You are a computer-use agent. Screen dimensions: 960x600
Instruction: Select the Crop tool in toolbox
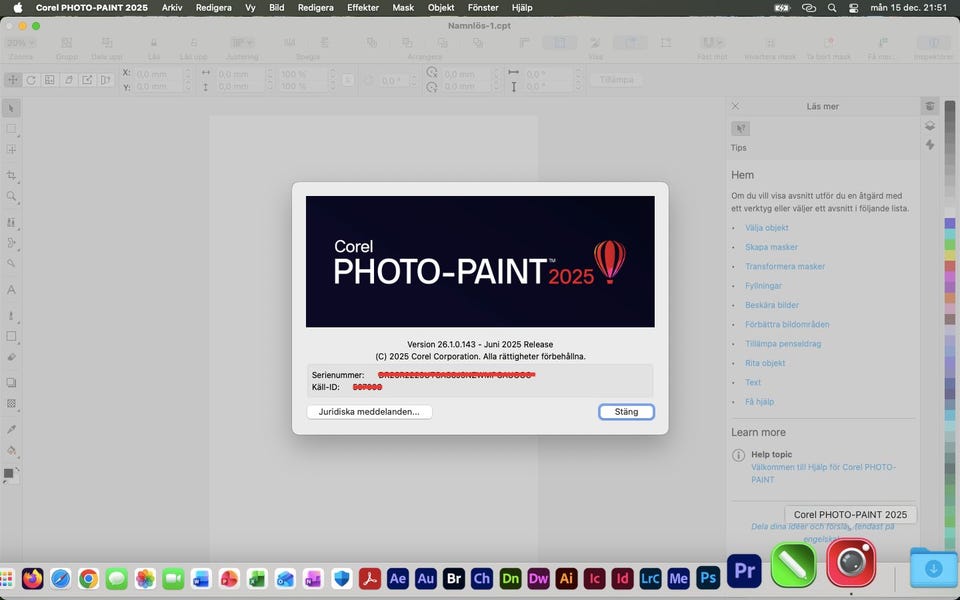[x=12, y=175]
